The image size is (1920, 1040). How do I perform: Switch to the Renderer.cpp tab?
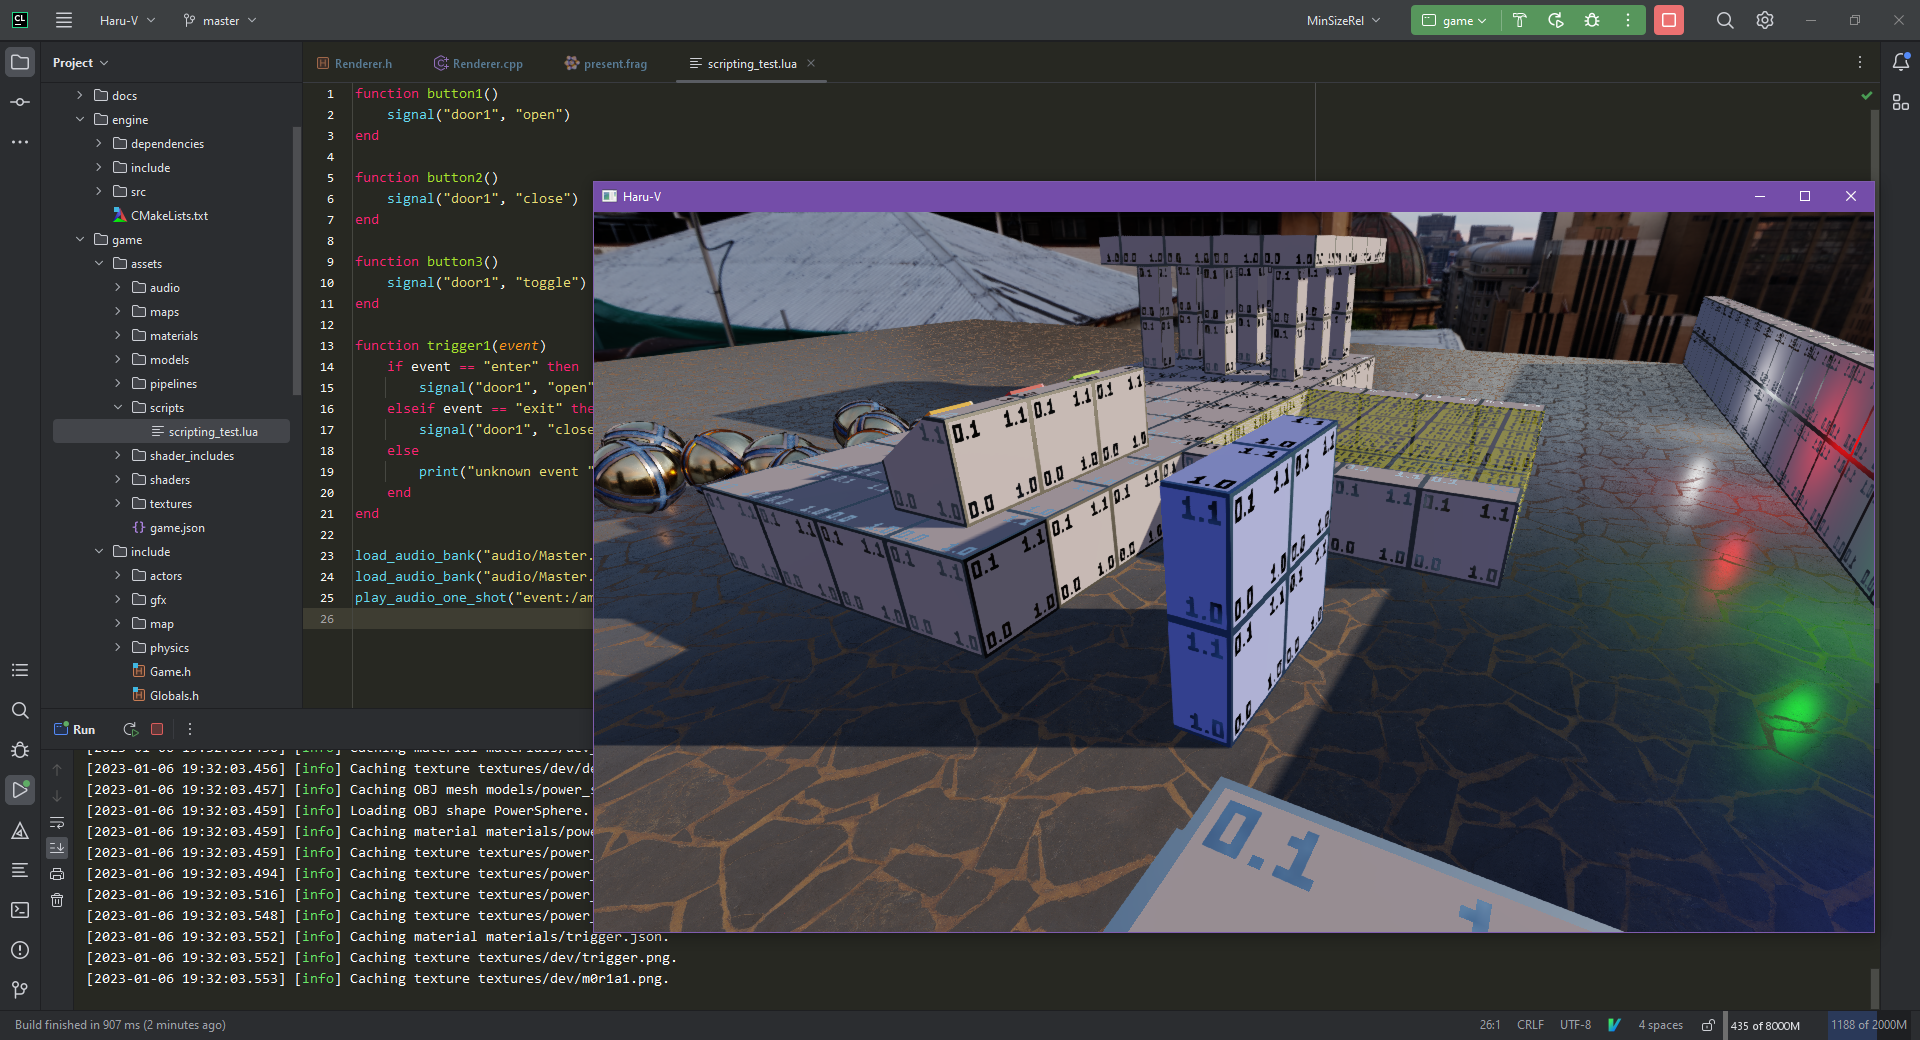point(478,63)
